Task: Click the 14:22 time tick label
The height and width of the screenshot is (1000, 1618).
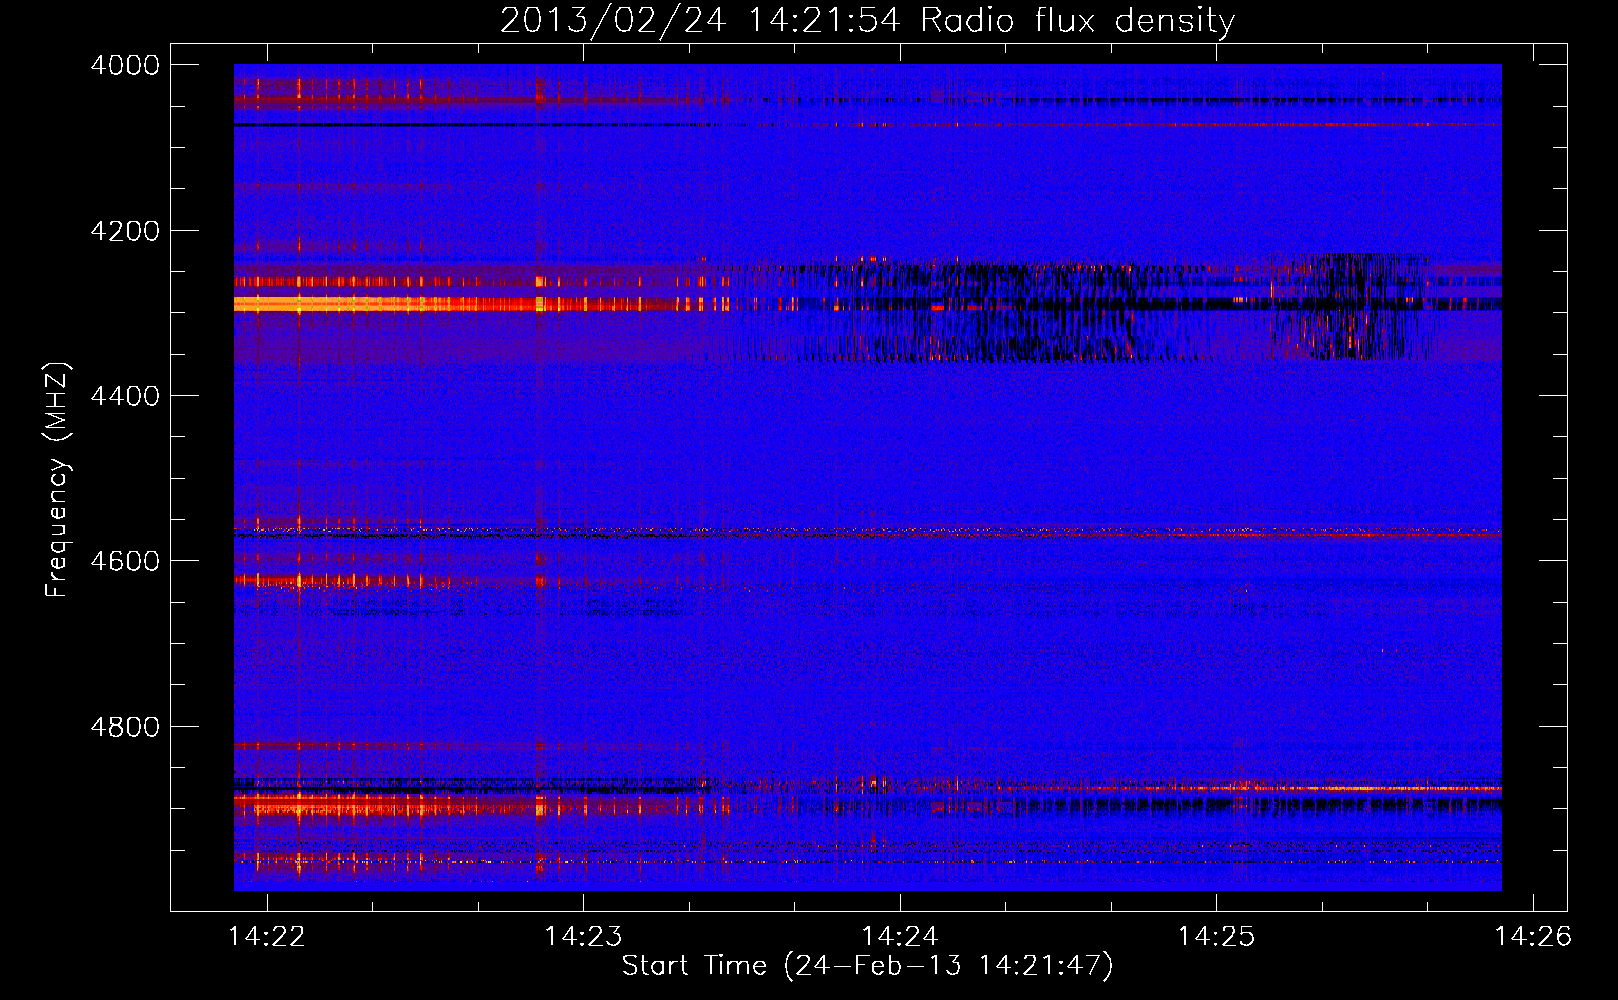Action: (x=267, y=936)
